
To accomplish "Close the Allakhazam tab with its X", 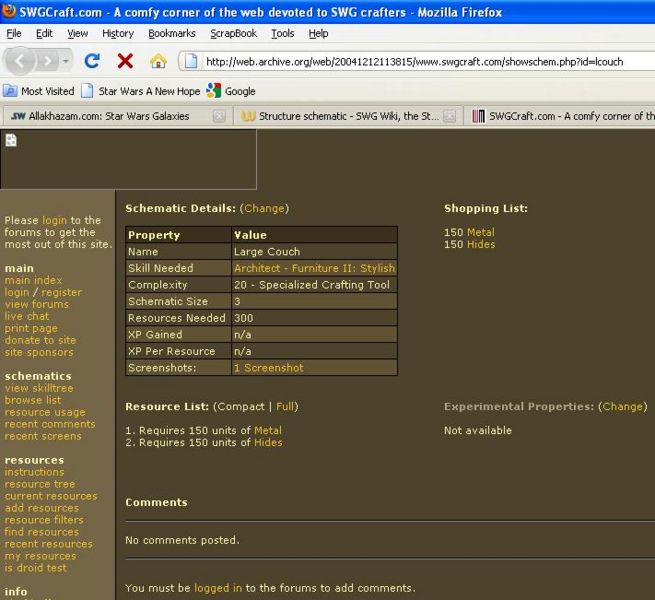I will click(219, 116).
